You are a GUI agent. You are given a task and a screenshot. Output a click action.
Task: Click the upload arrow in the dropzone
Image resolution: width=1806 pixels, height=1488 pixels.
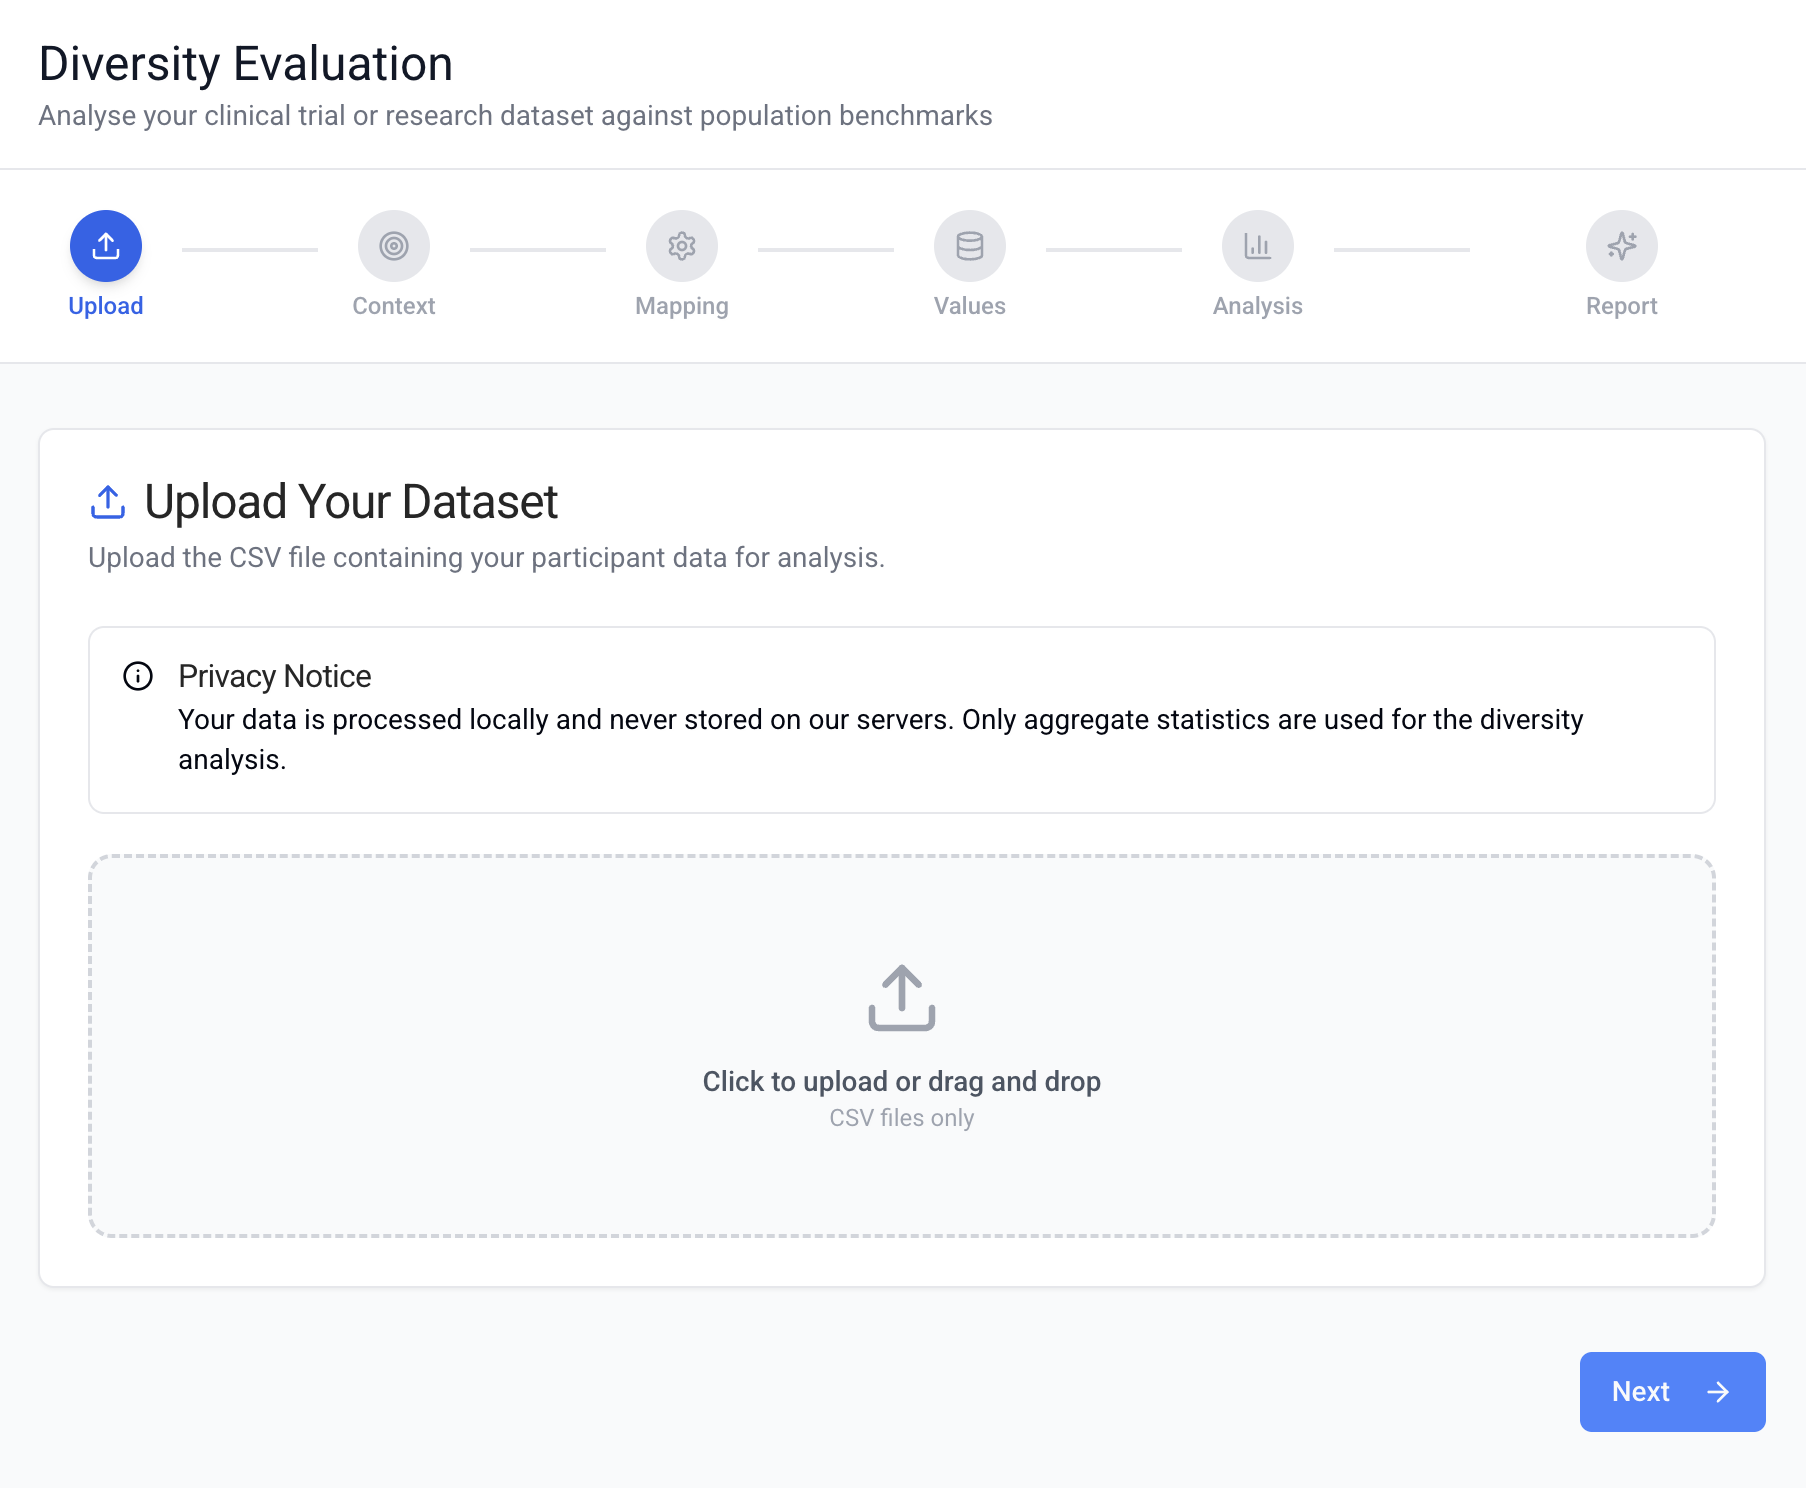(902, 997)
